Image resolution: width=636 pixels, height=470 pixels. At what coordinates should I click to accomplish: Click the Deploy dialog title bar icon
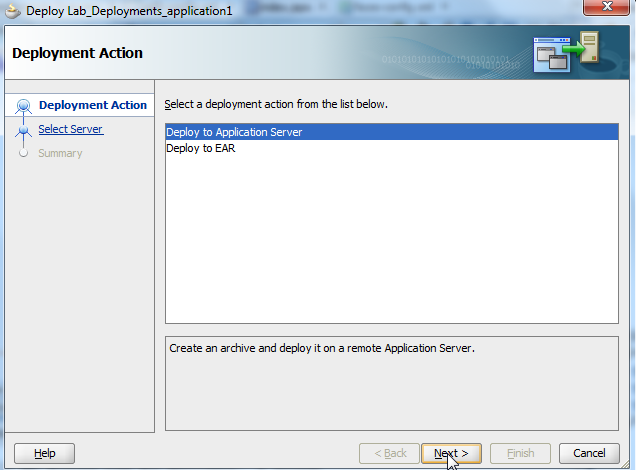pyautogui.click(x=13, y=10)
